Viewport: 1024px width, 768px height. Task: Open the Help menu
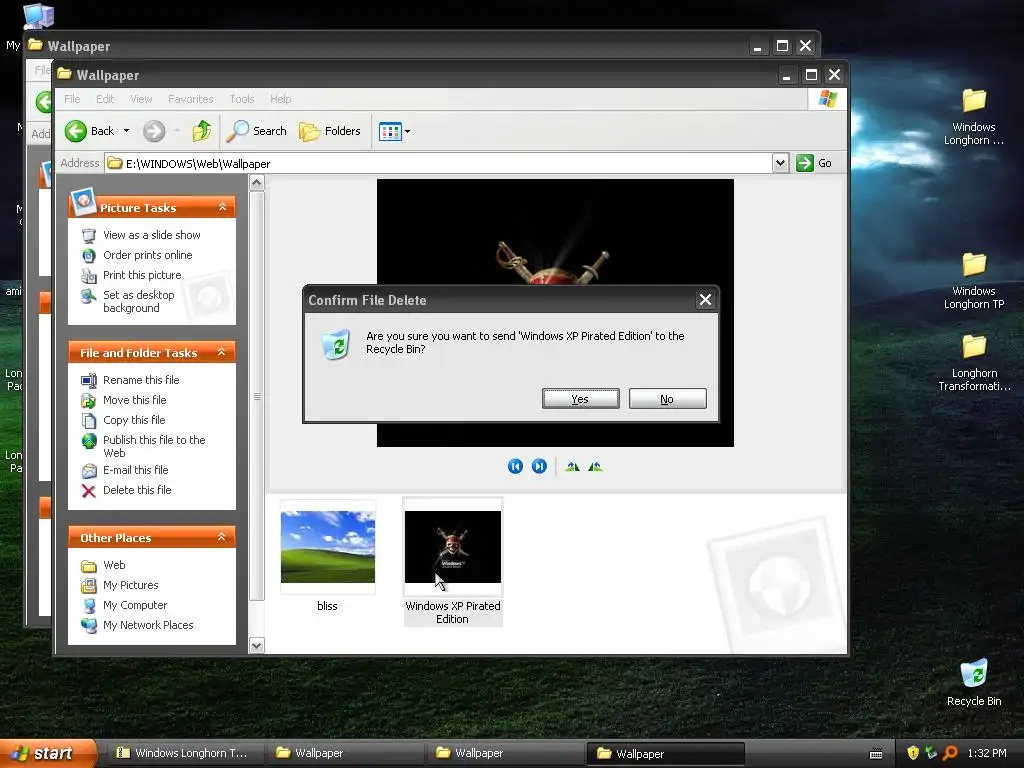(x=281, y=99)
